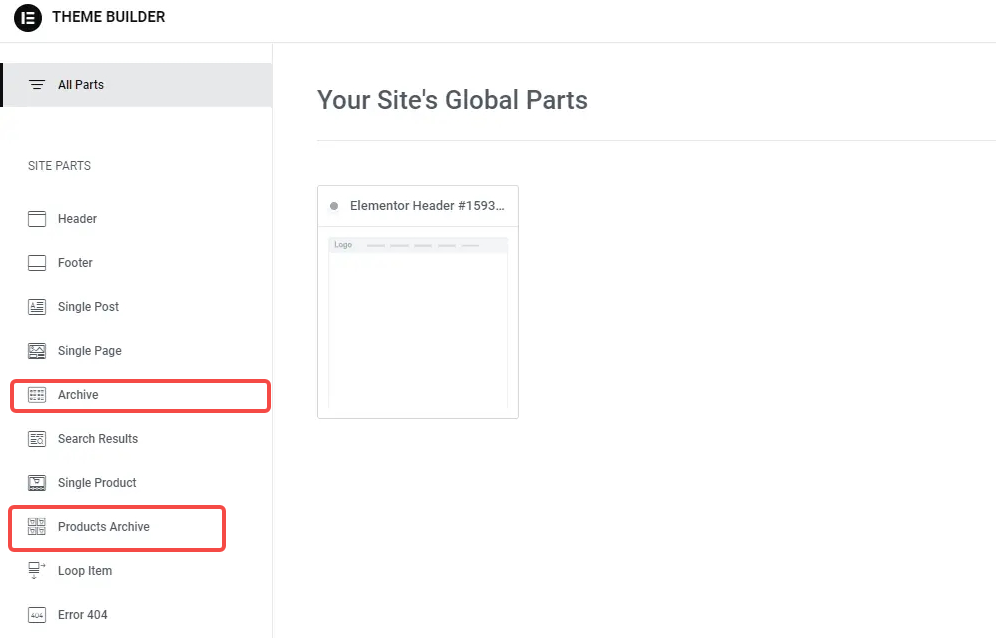Viewport: 996px width, 638px height.
Task: Open the Elementor Header template thumbnail
Action: pyautogui.click(x=418, y=322)
